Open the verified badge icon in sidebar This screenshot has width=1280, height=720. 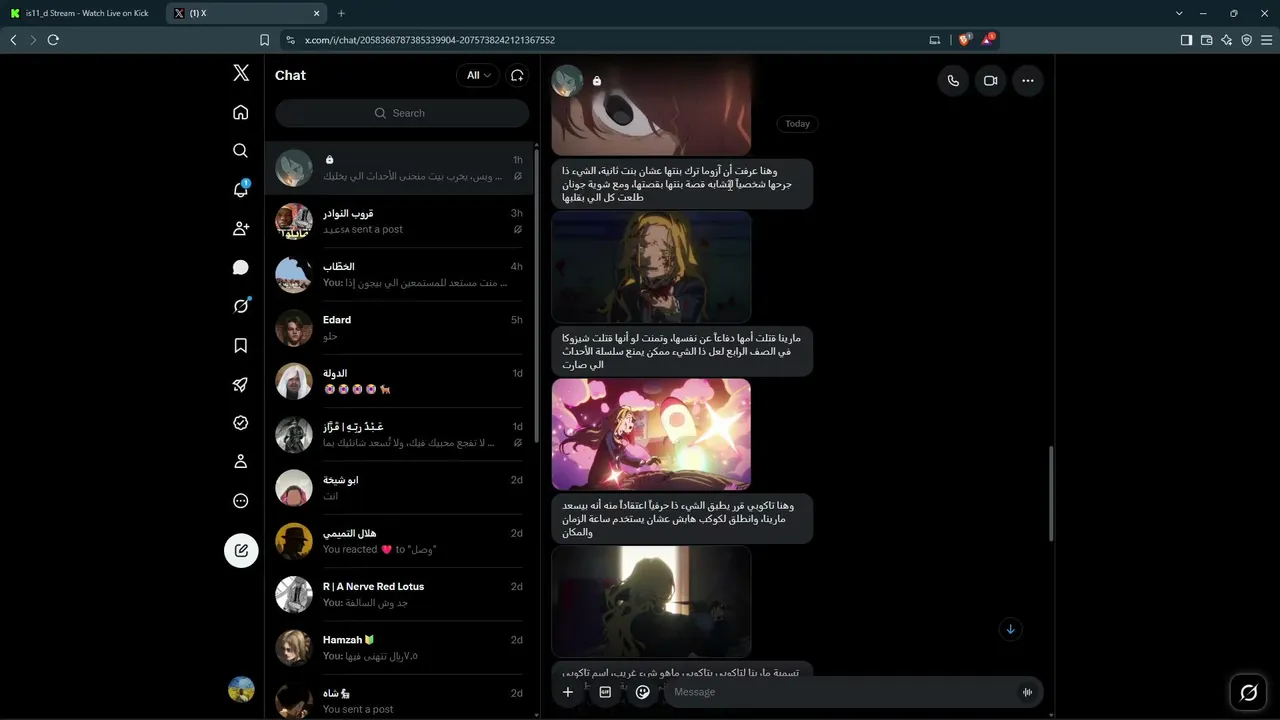241,423
